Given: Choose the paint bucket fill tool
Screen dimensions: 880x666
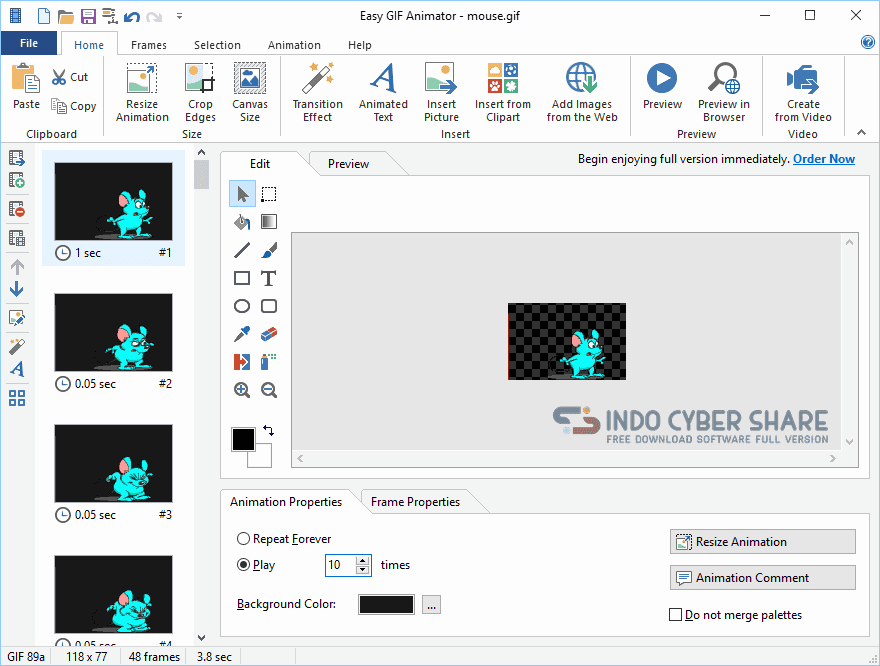Looking at the screenshot, I should pos(242,222).
